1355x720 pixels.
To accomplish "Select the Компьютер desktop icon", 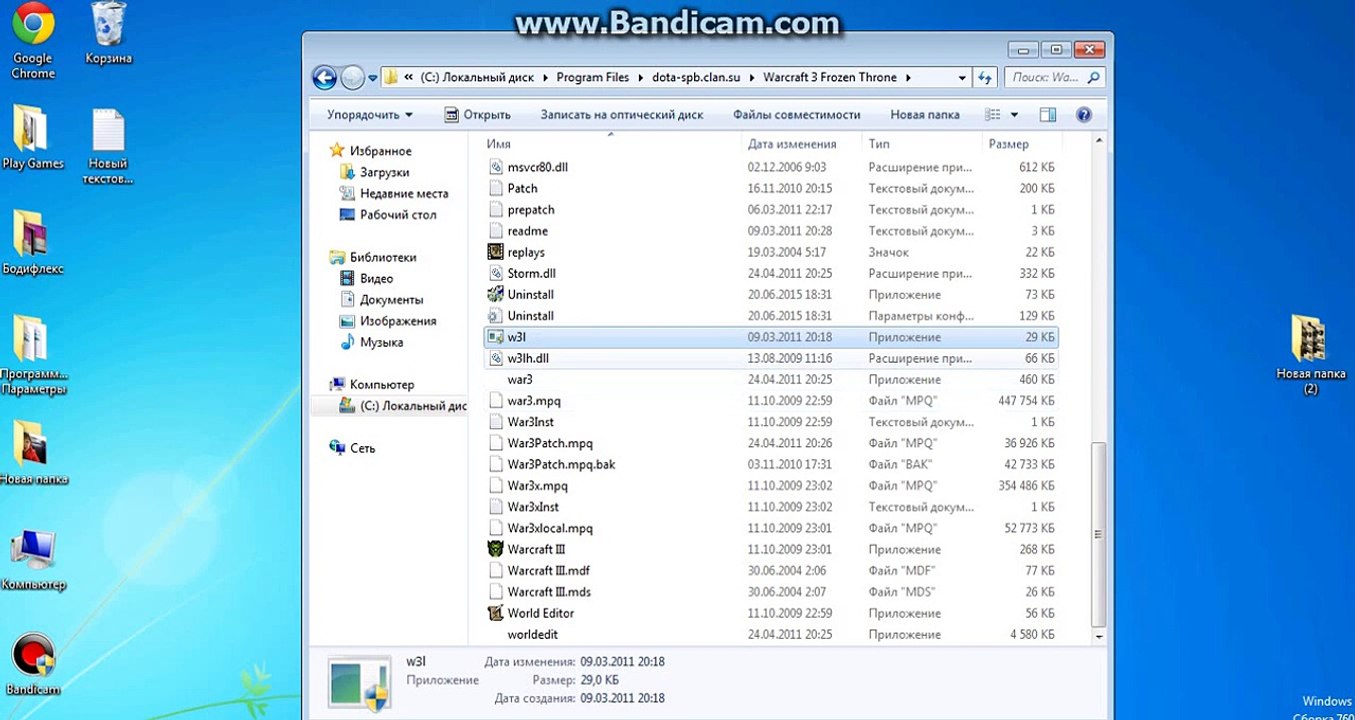I will click(x=33, y=560).
